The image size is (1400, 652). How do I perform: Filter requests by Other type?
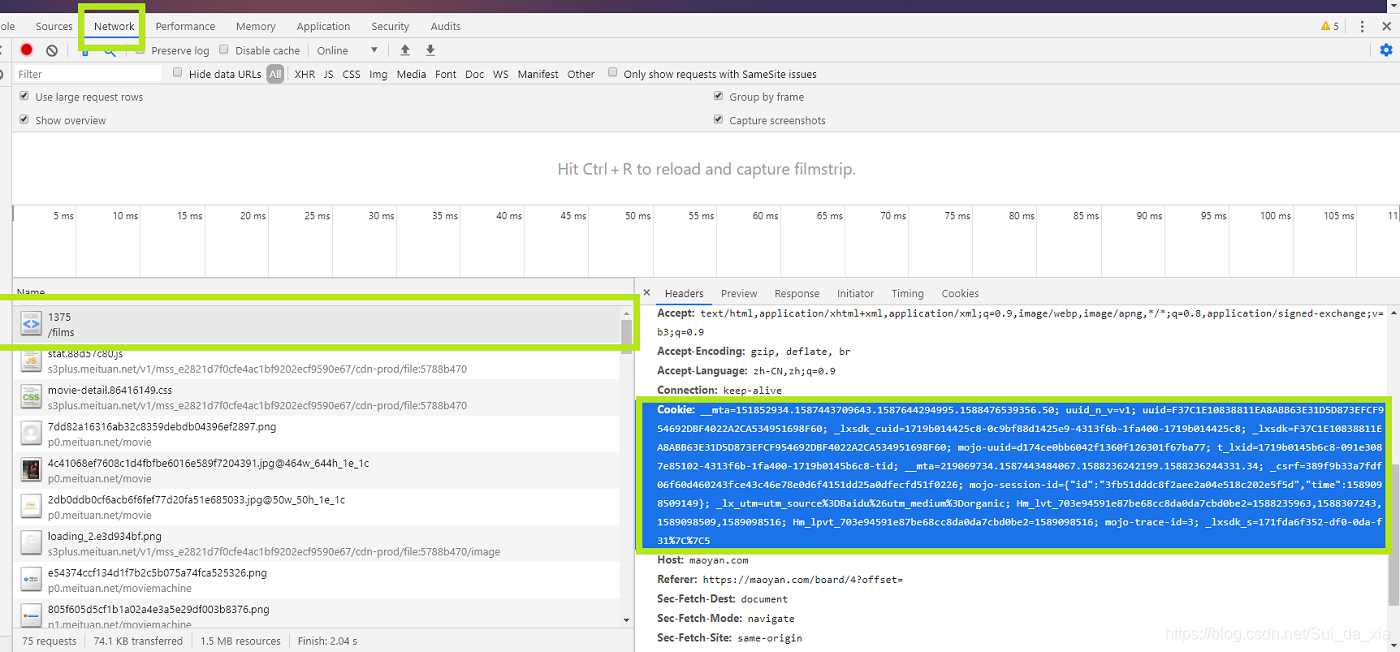click(580, 74)
